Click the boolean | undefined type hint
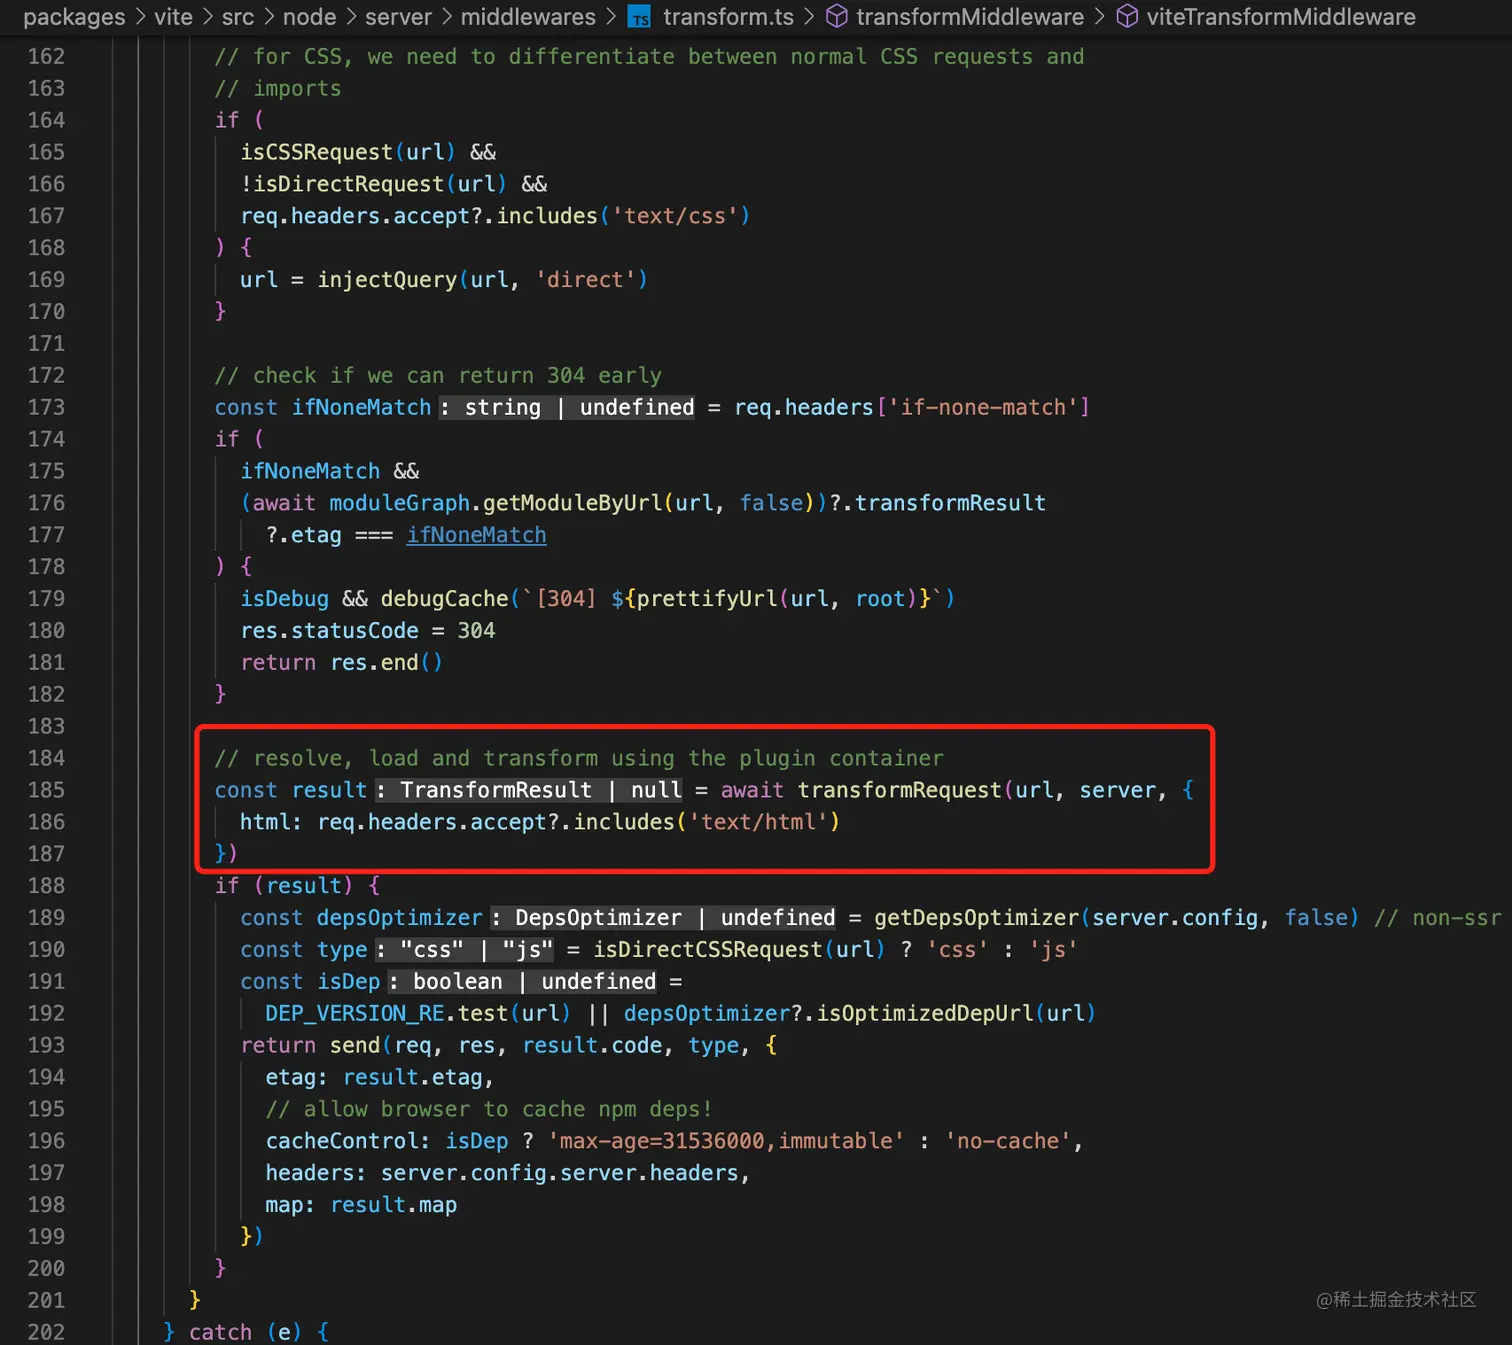 [x=522, y=982]
